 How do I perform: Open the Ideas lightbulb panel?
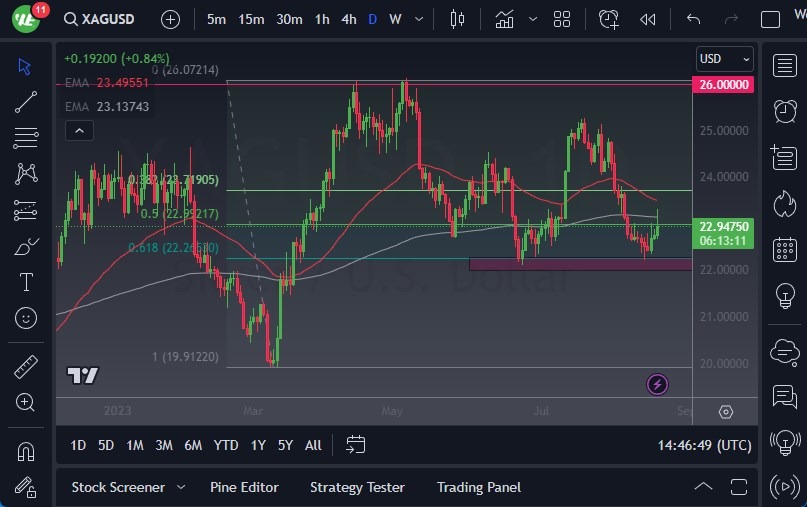[x=785, y=295]
